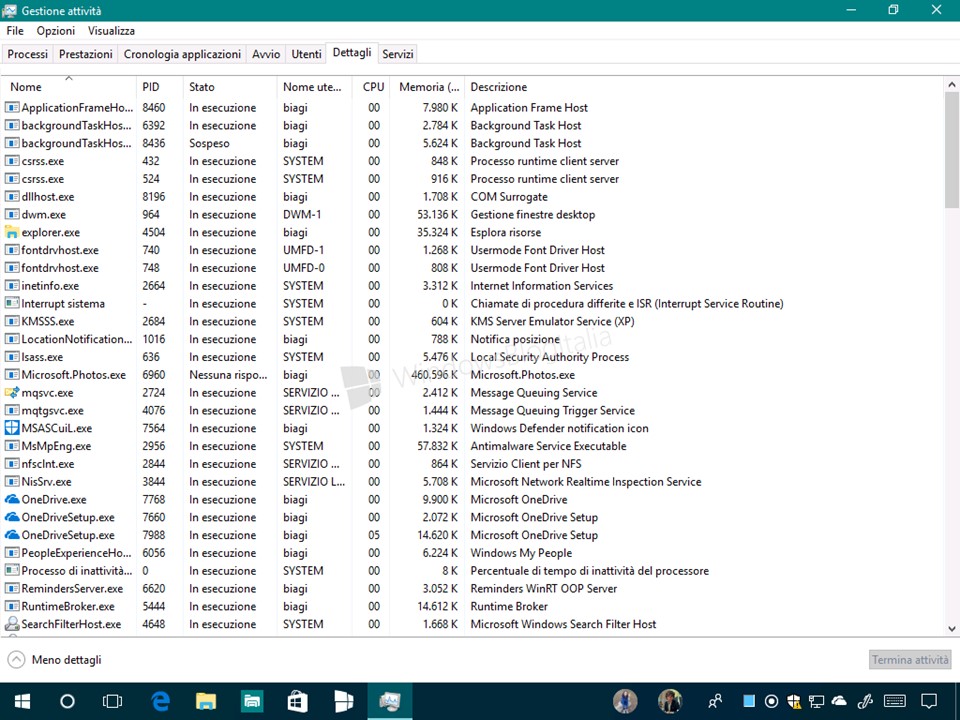
Task: Open the Windows Start menu
Action: (23, 702)
